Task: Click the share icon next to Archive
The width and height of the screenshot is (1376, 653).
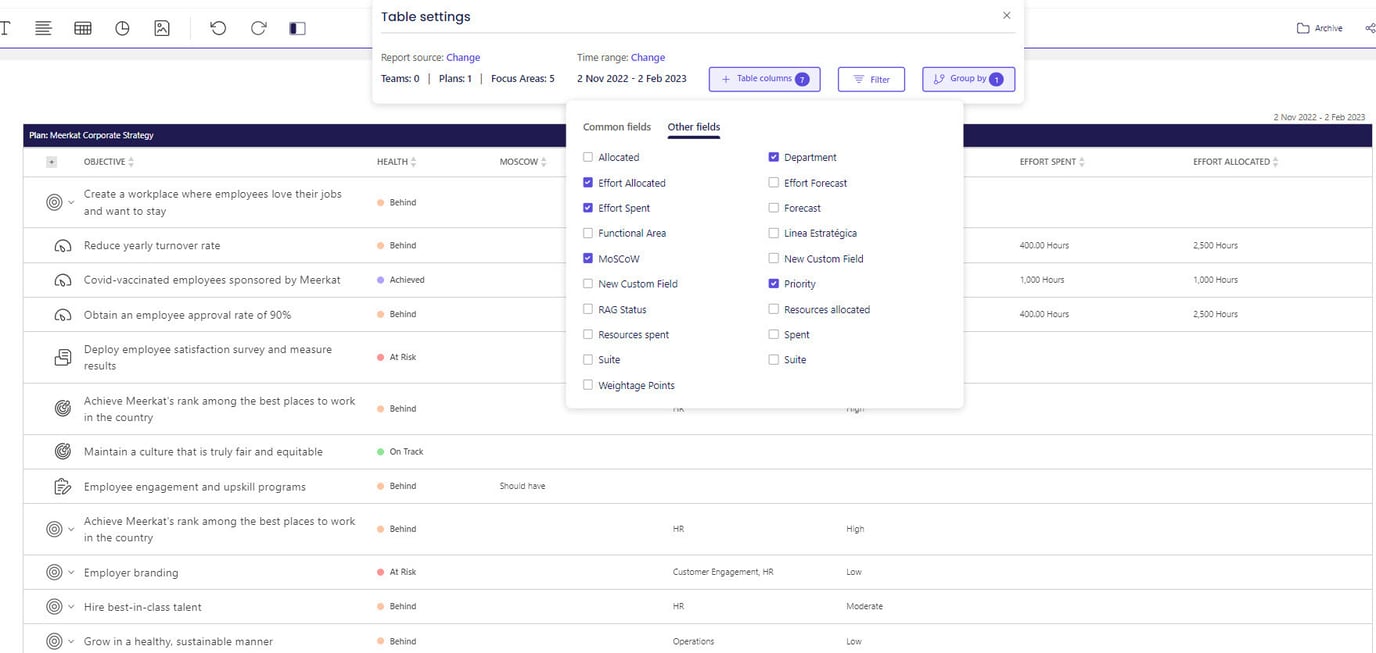Action: (x=1370, y=28)
